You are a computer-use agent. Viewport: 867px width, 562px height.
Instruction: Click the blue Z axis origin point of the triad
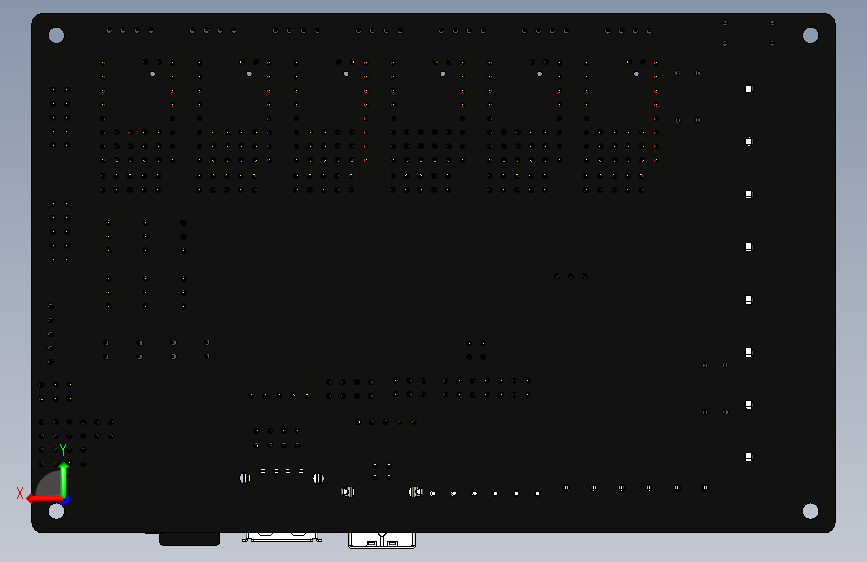[65, 499]
